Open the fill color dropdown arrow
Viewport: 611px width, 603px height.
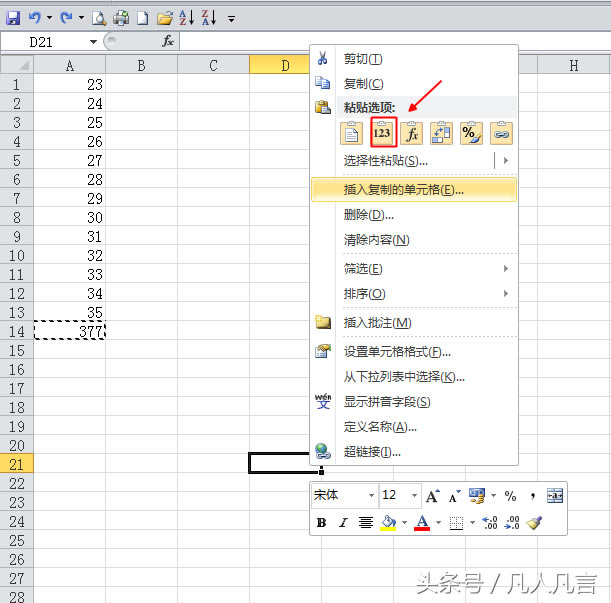click(404, 522)
